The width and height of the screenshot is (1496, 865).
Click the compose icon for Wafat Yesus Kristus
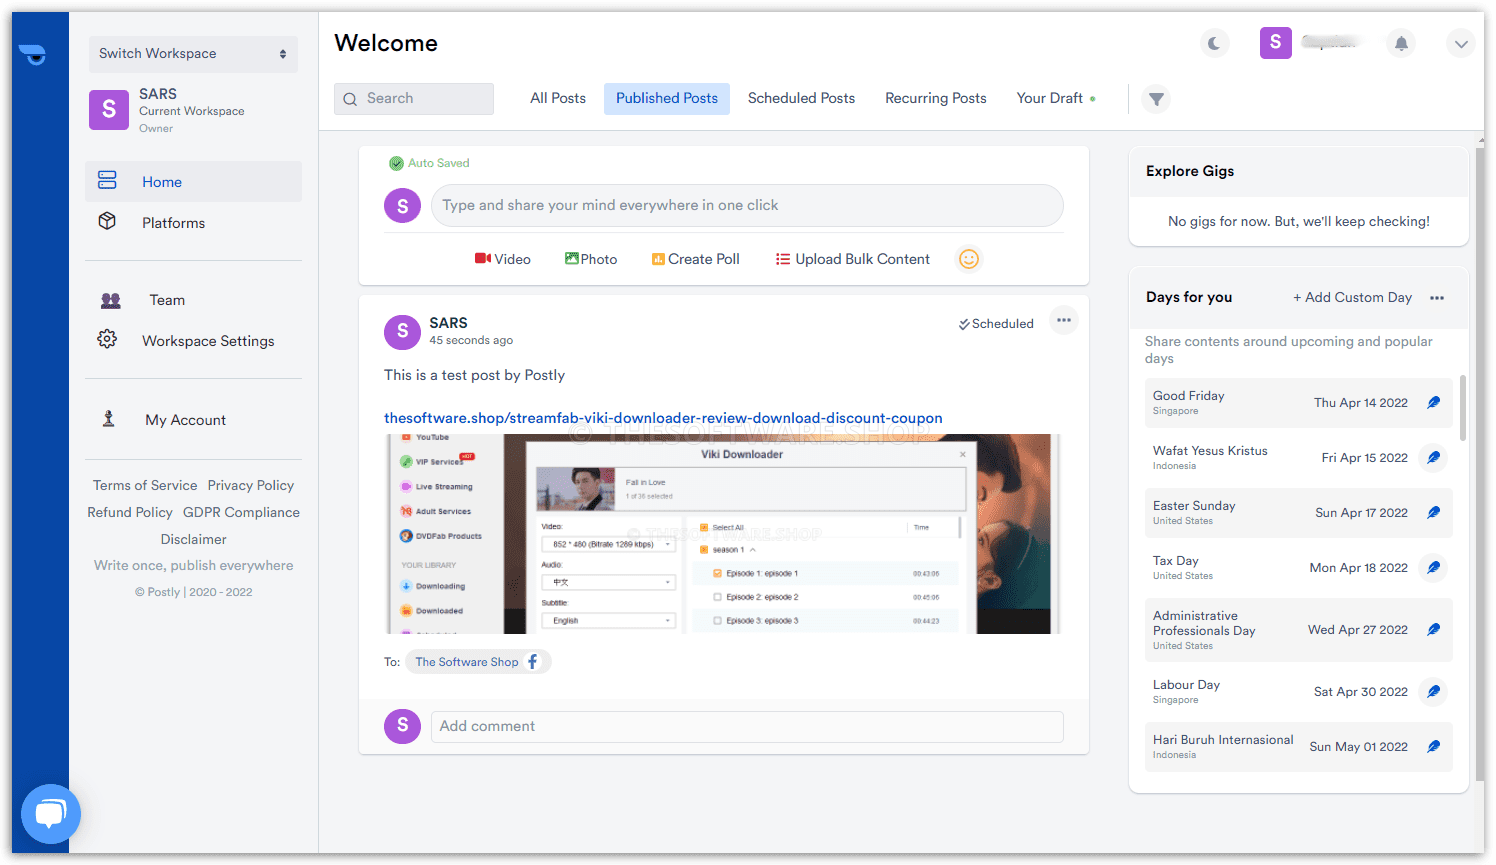pyautogui.click(x=1433, y=458)
